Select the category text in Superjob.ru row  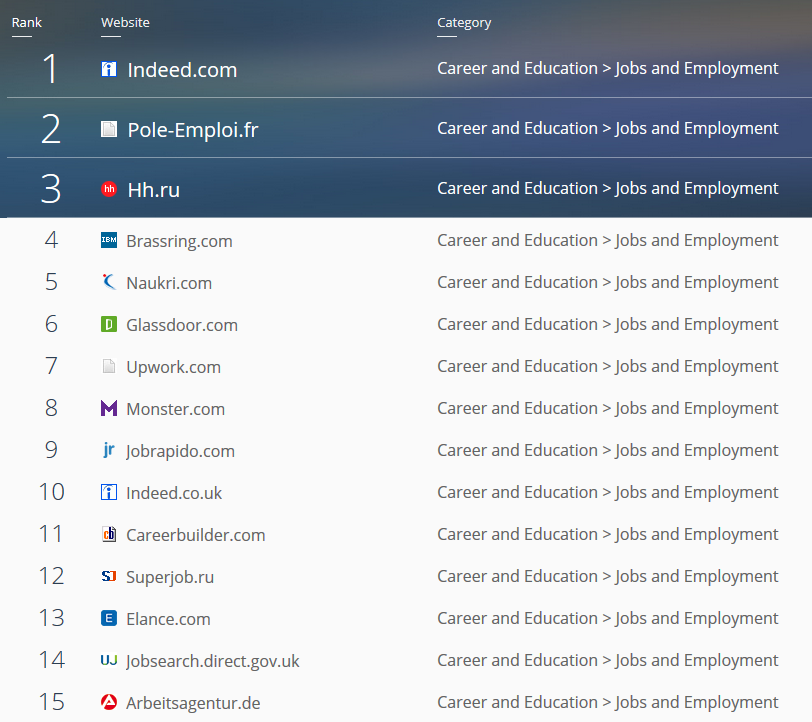(x=607, y=576)
